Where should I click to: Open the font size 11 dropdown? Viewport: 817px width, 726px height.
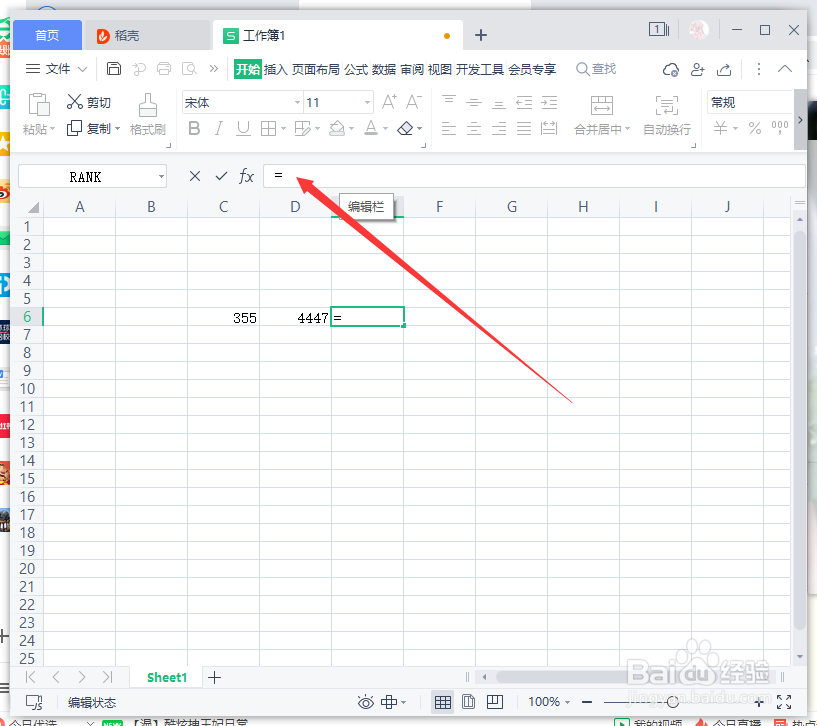[x=367, y=103]
